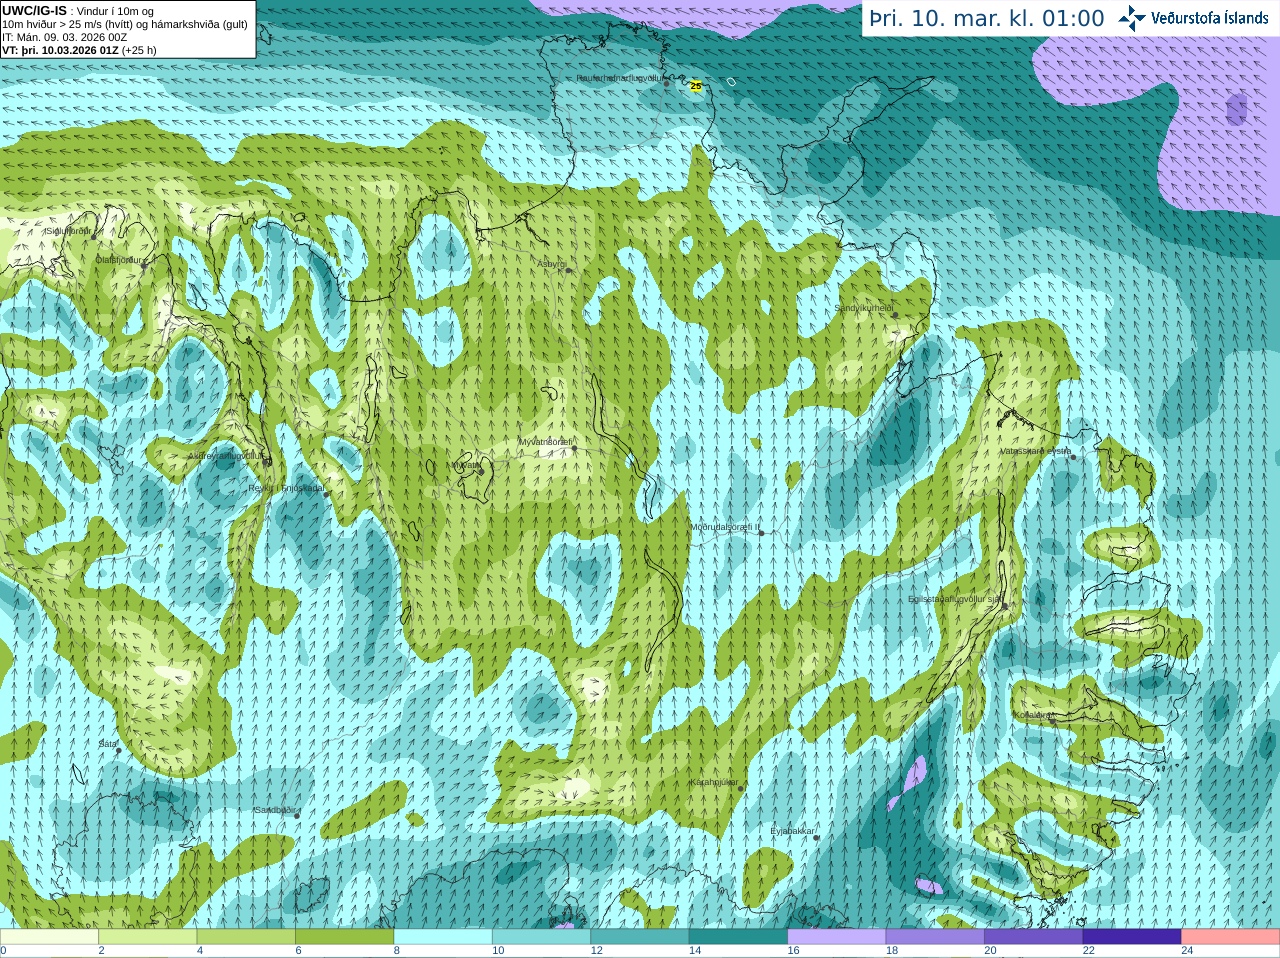Click the 22–24 m/s dark purple swatch
Screen dimensions: 1280x958
[1133, 937]
